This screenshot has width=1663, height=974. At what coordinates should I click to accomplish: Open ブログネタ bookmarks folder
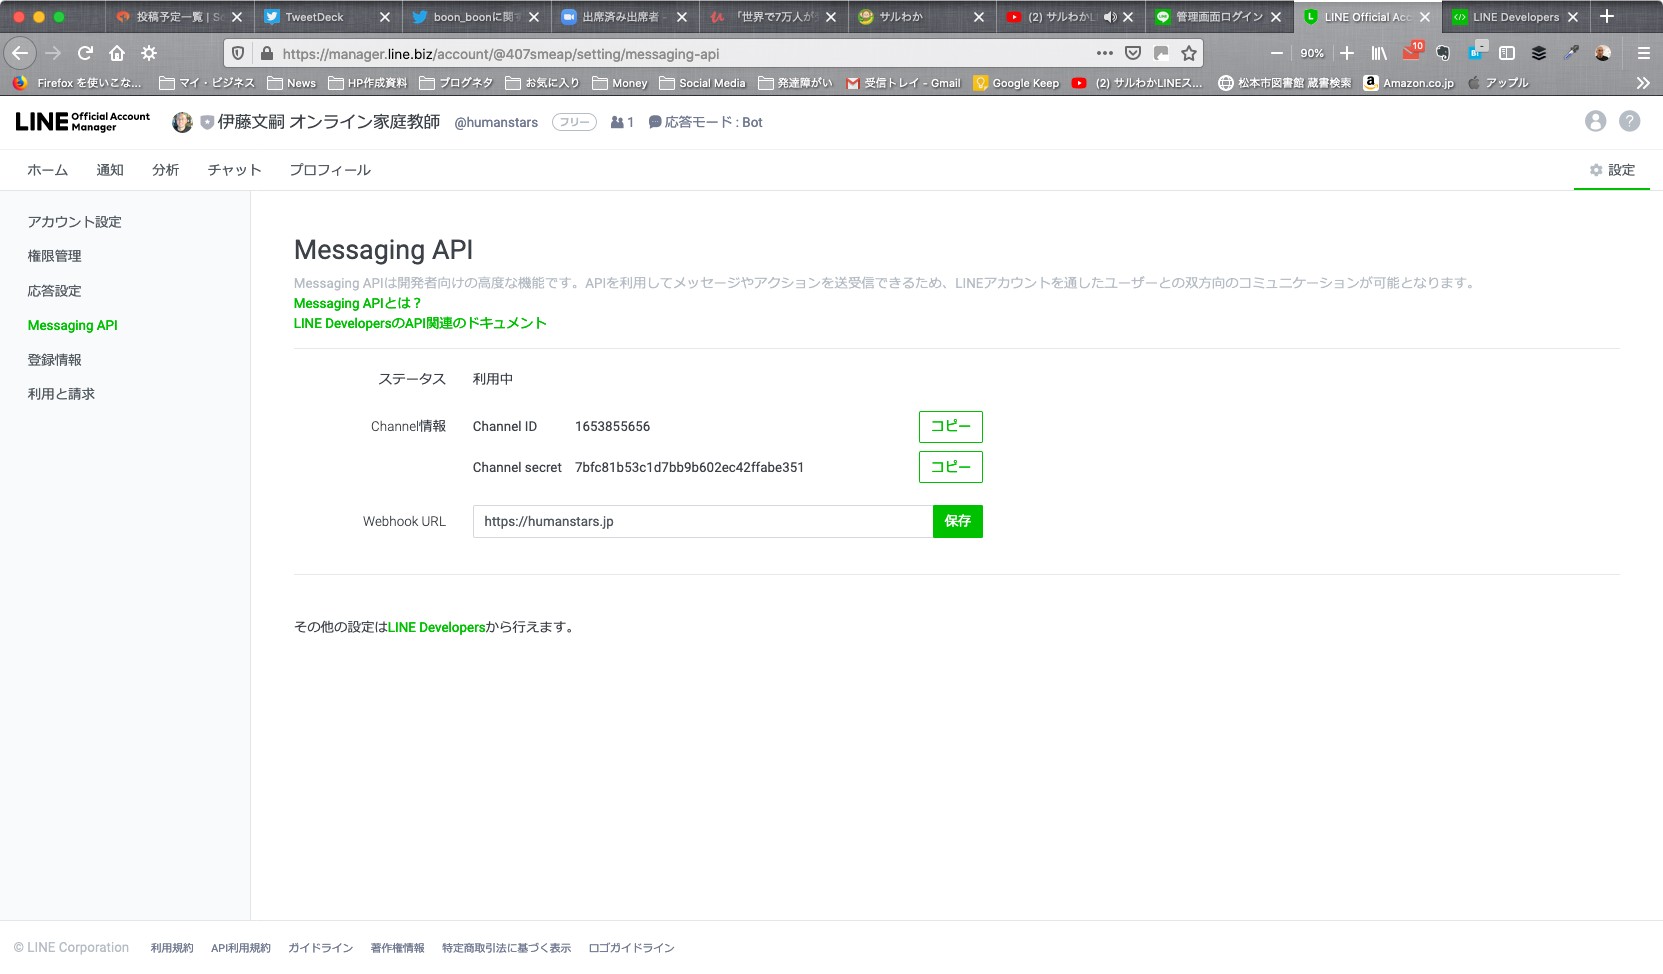[456, 83]
